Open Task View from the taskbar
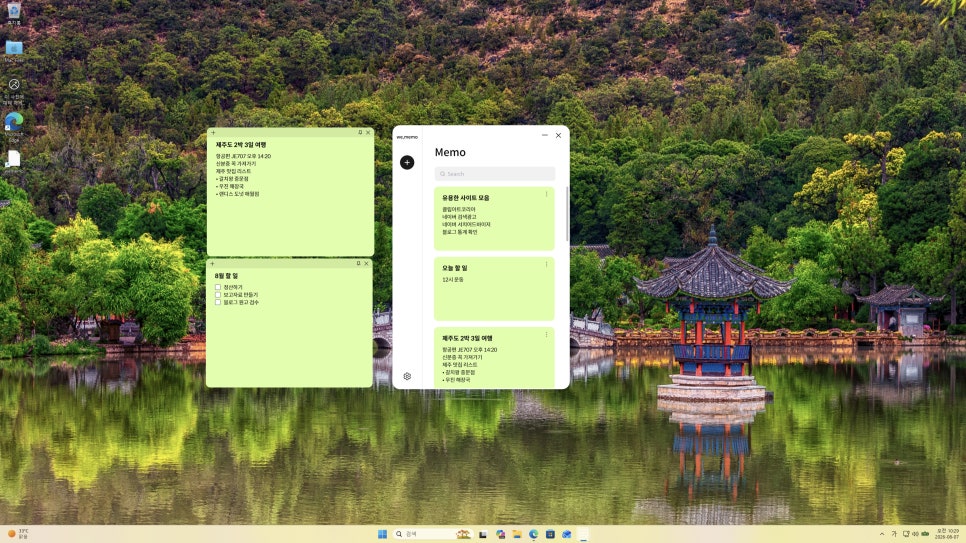This screenshot has width=966, height=543. [483, 534]
